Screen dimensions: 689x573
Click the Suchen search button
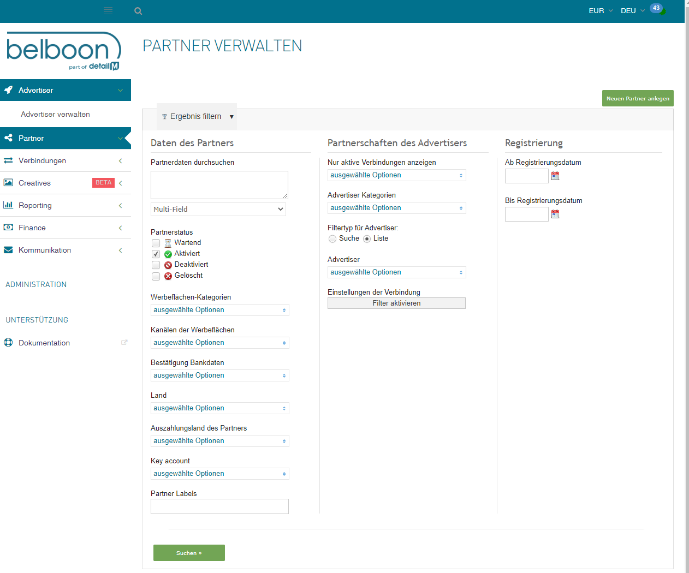tap(188, 553)
